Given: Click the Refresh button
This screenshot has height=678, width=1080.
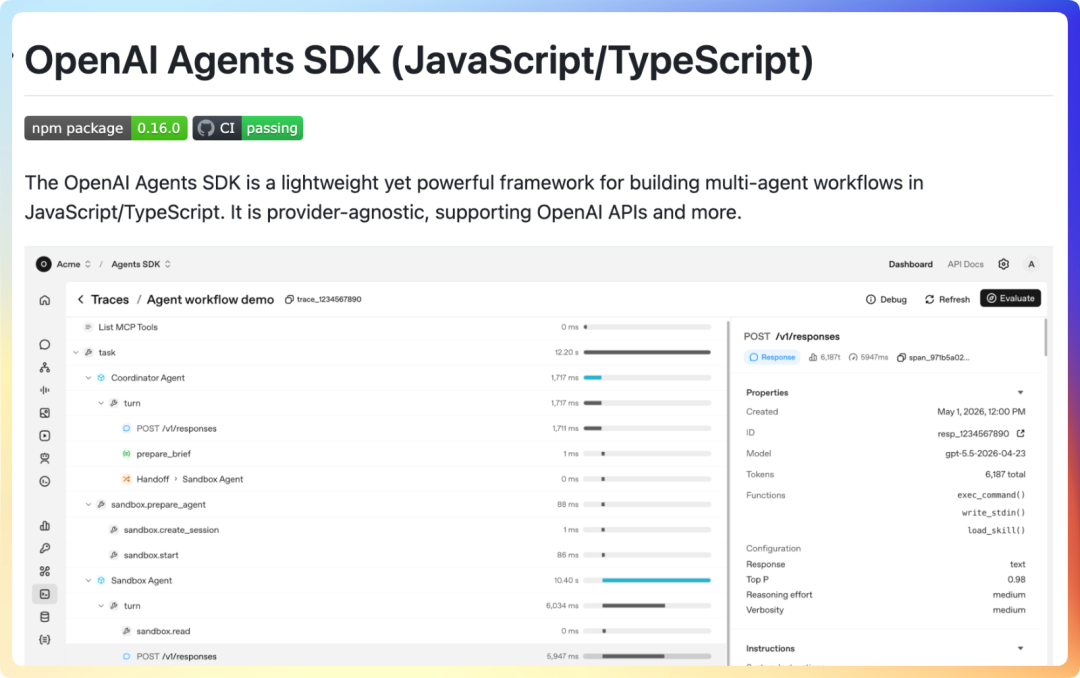Looking at the screenshot, I should [x=947, y=299].
